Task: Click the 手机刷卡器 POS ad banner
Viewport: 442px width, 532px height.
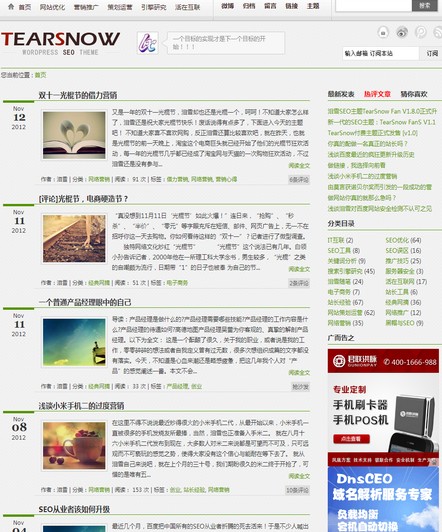Action: click(383, 407)
